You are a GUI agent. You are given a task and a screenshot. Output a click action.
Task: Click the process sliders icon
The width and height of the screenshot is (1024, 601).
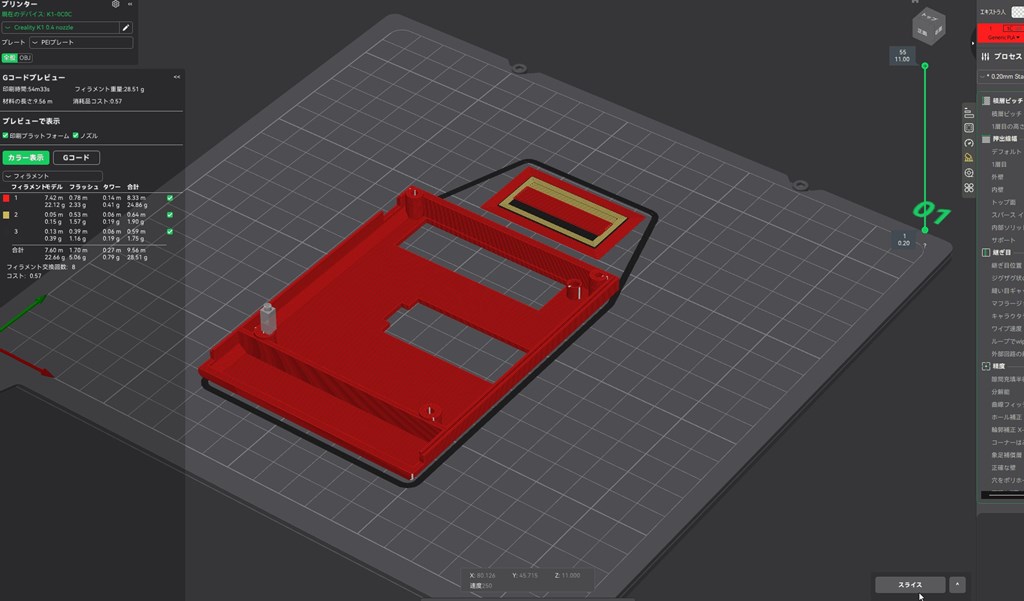click(985, 57)
